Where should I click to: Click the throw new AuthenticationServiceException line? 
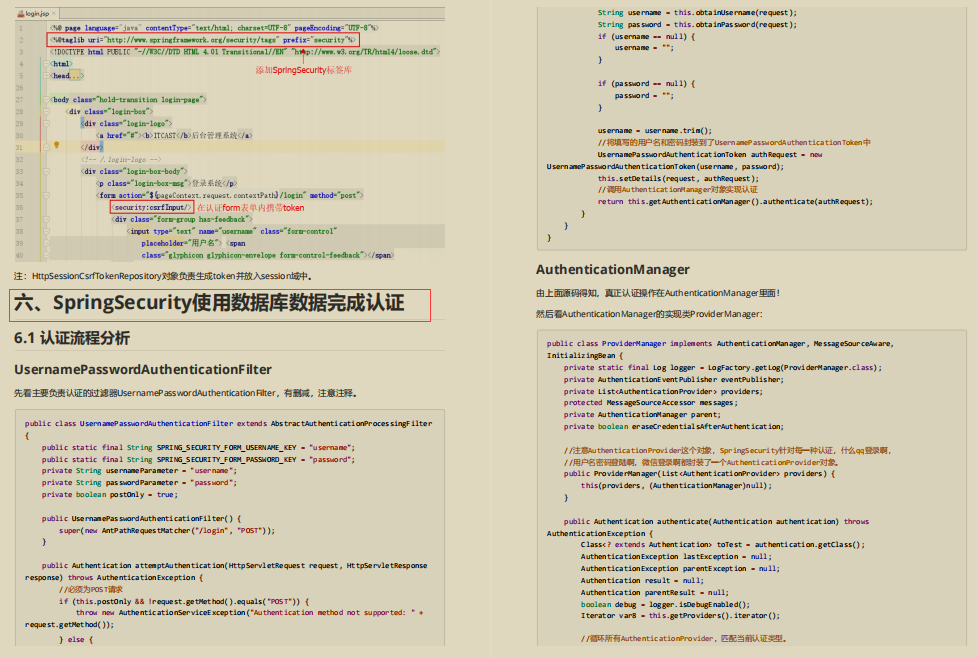coord(249,612)
